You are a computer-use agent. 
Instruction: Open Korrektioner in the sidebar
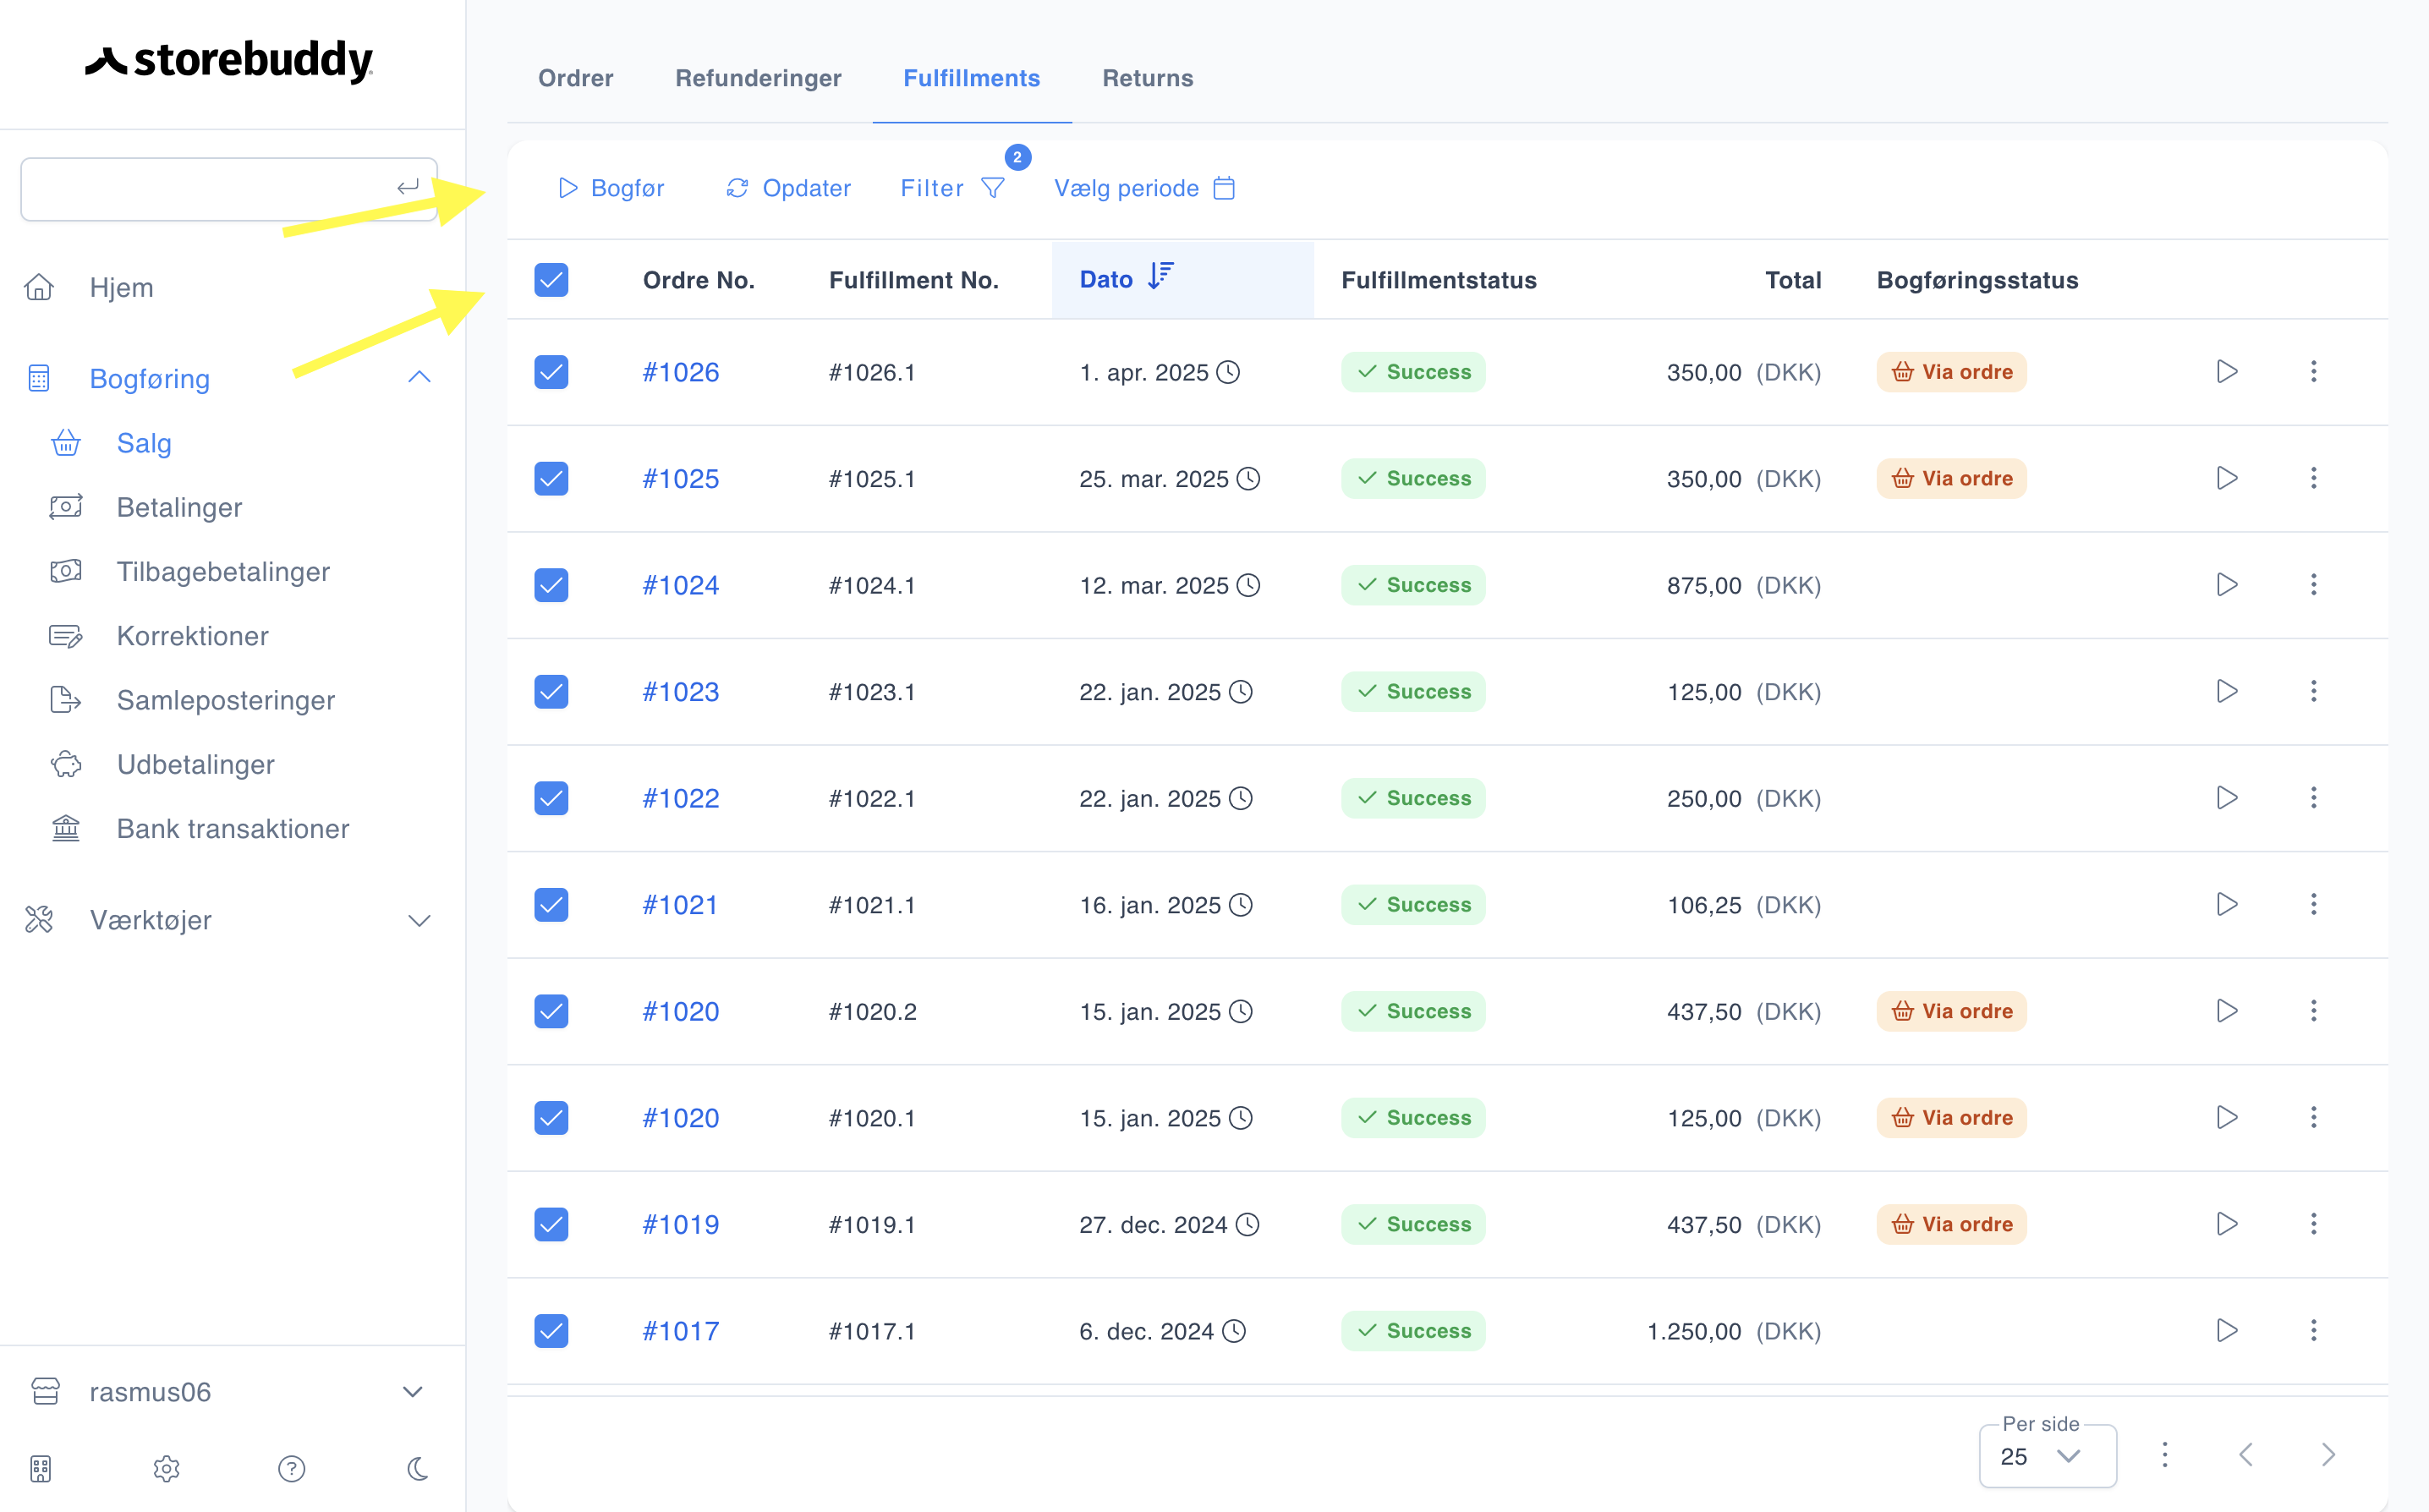pyautogui.click(x=192, y=636)
